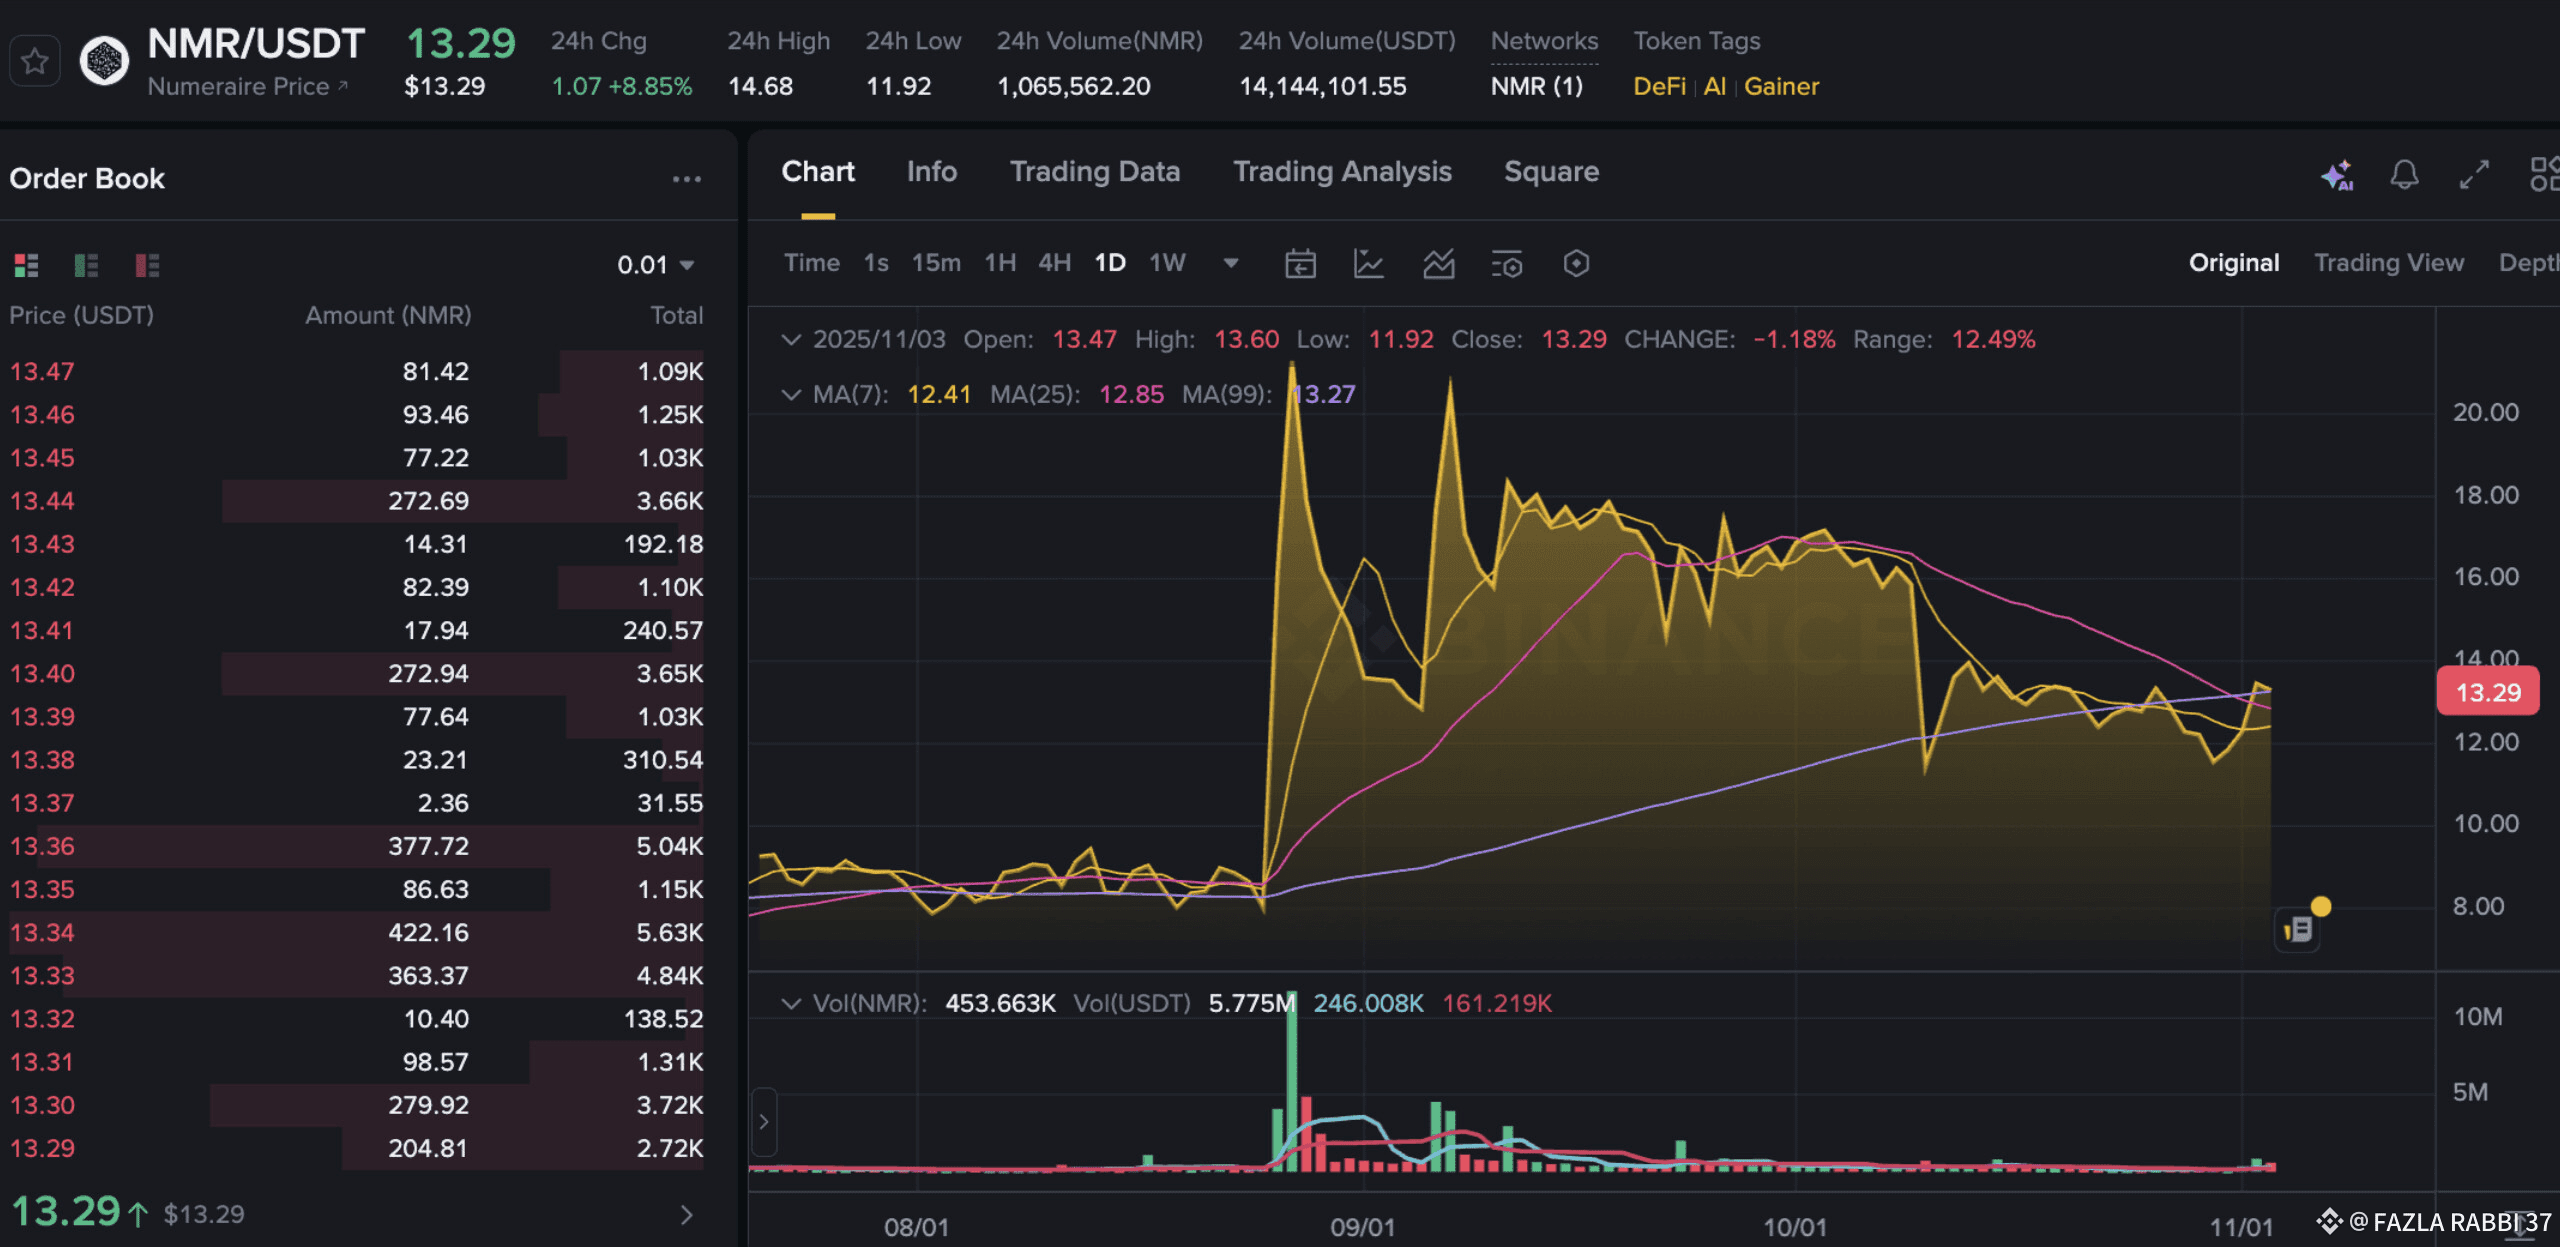Open the AI analysis sparkle icon
Image resolution: width=2560 pixels, height=1247 pixels.
pyautogui.click(x=2336, y=175)
